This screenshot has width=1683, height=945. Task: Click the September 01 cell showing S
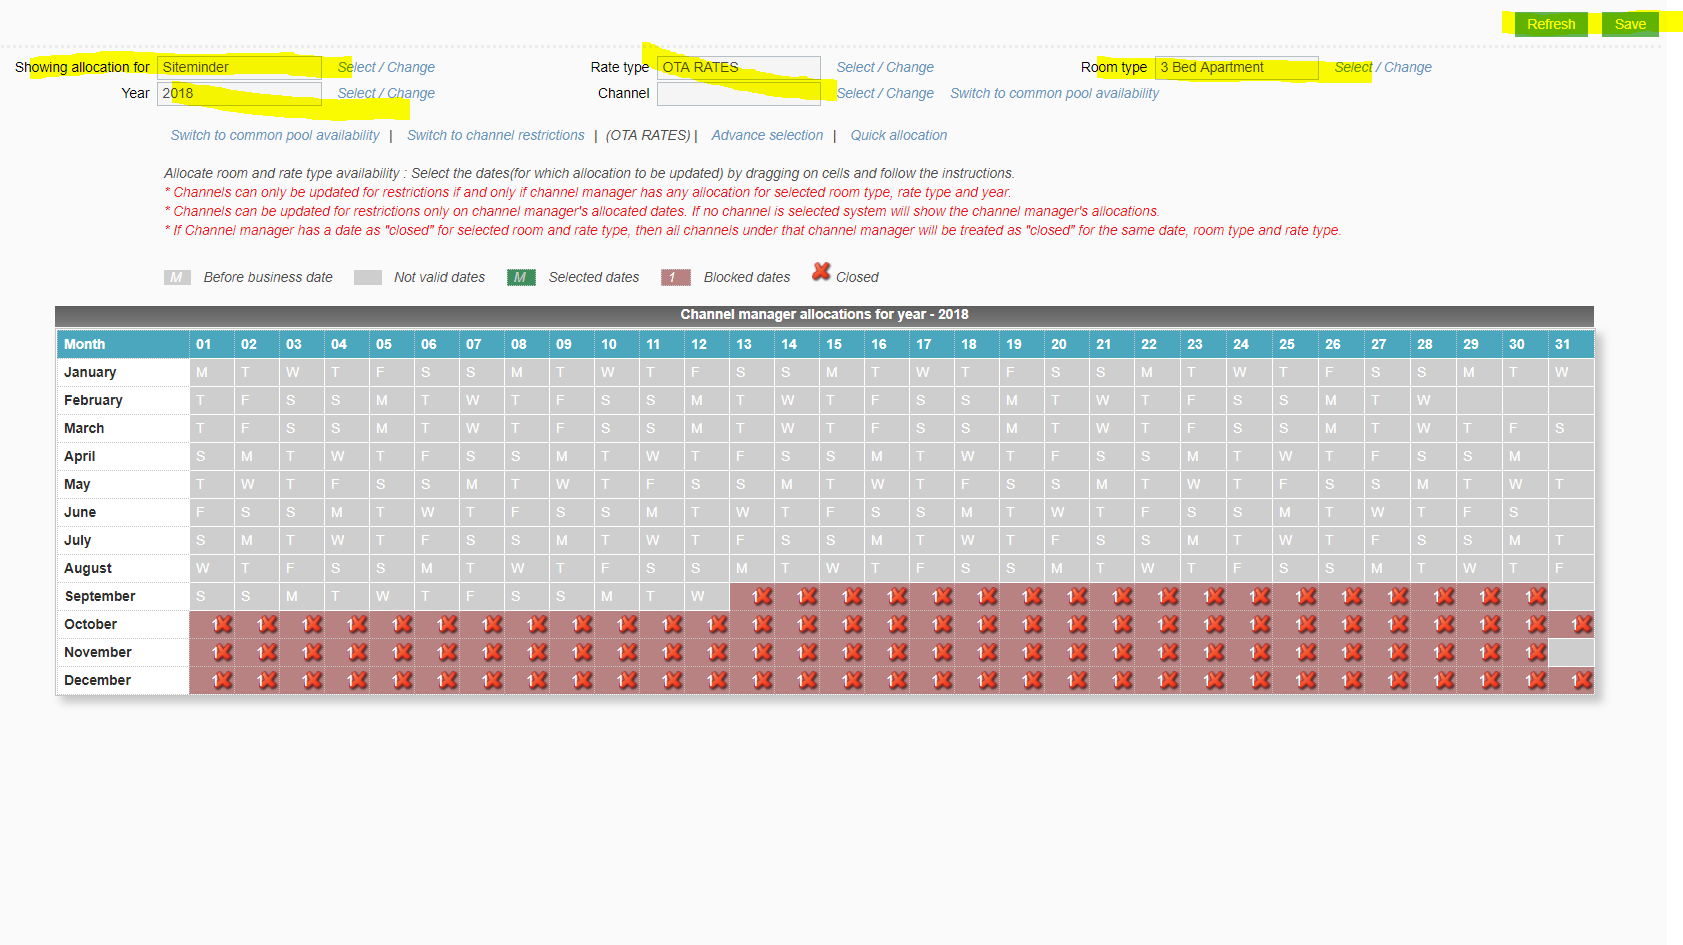[212, 596]
